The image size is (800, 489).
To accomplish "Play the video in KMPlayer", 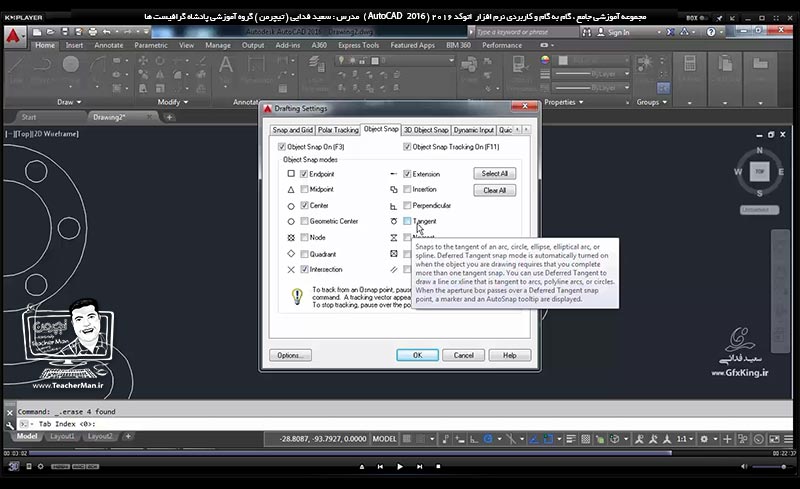I will click(399, 467).
